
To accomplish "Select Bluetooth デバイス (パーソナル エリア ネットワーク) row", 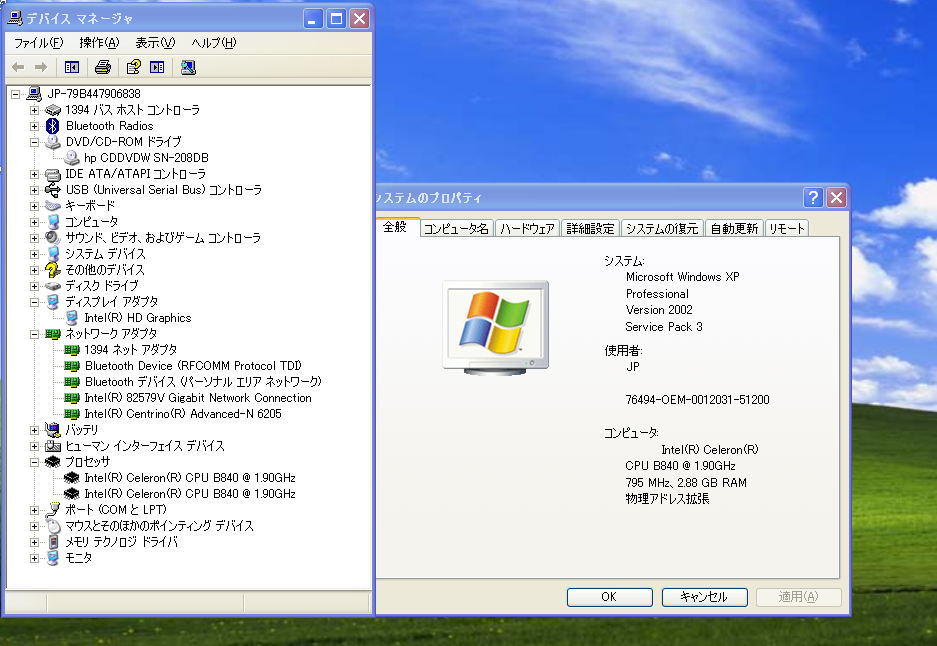I will [203, 382].
